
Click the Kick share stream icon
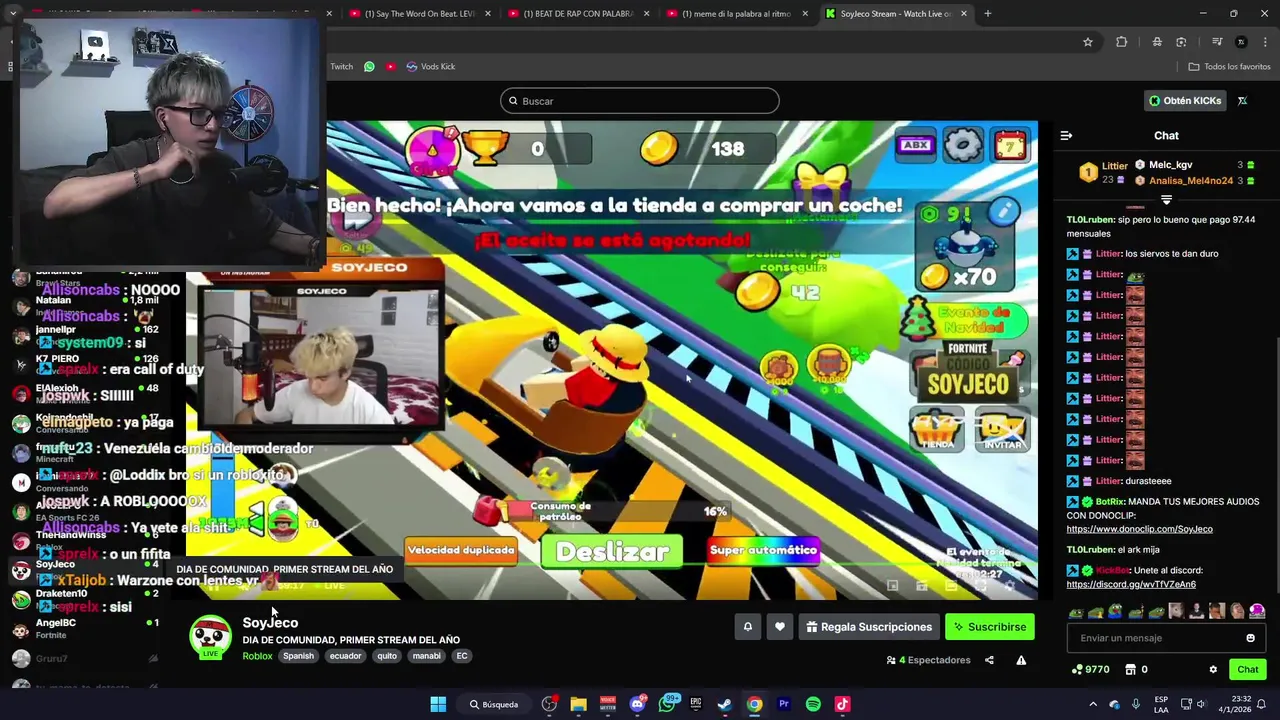click(989, 660)
